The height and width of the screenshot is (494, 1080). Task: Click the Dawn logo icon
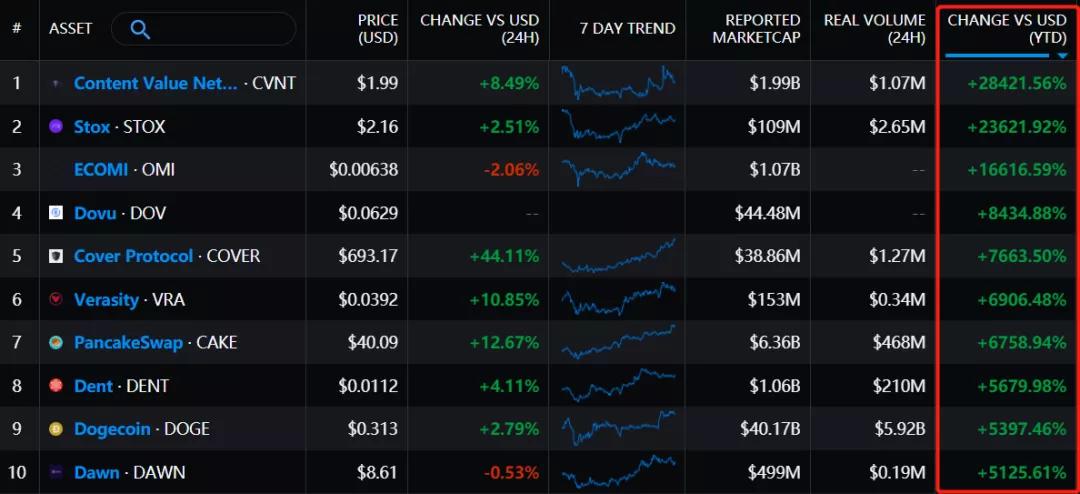56,472
